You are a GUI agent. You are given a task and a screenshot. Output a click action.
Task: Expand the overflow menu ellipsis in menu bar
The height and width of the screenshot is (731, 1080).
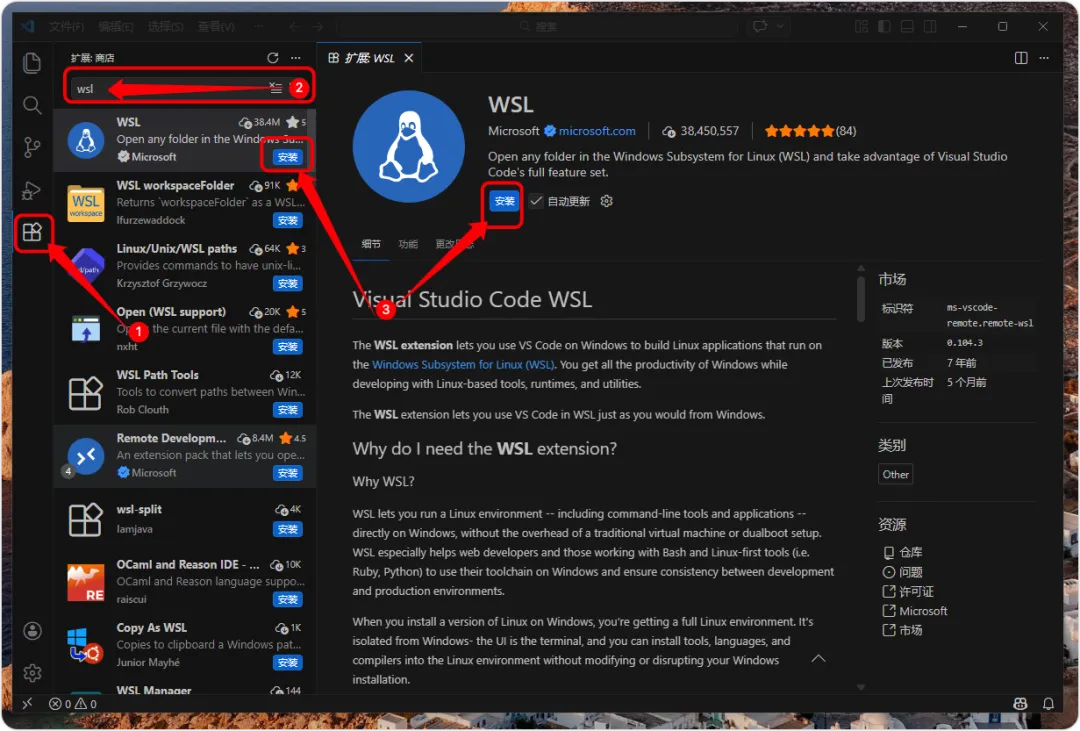[x=258, y=26]
